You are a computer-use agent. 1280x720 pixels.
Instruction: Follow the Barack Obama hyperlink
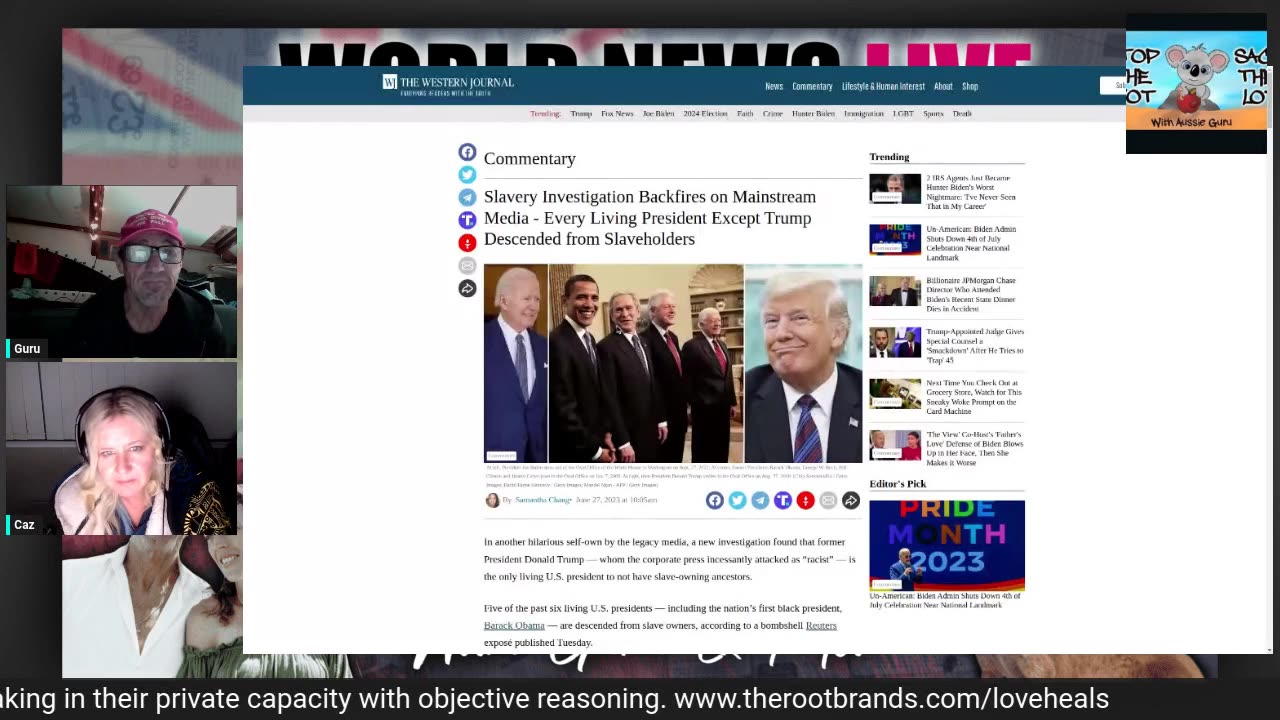click(514, 625)
